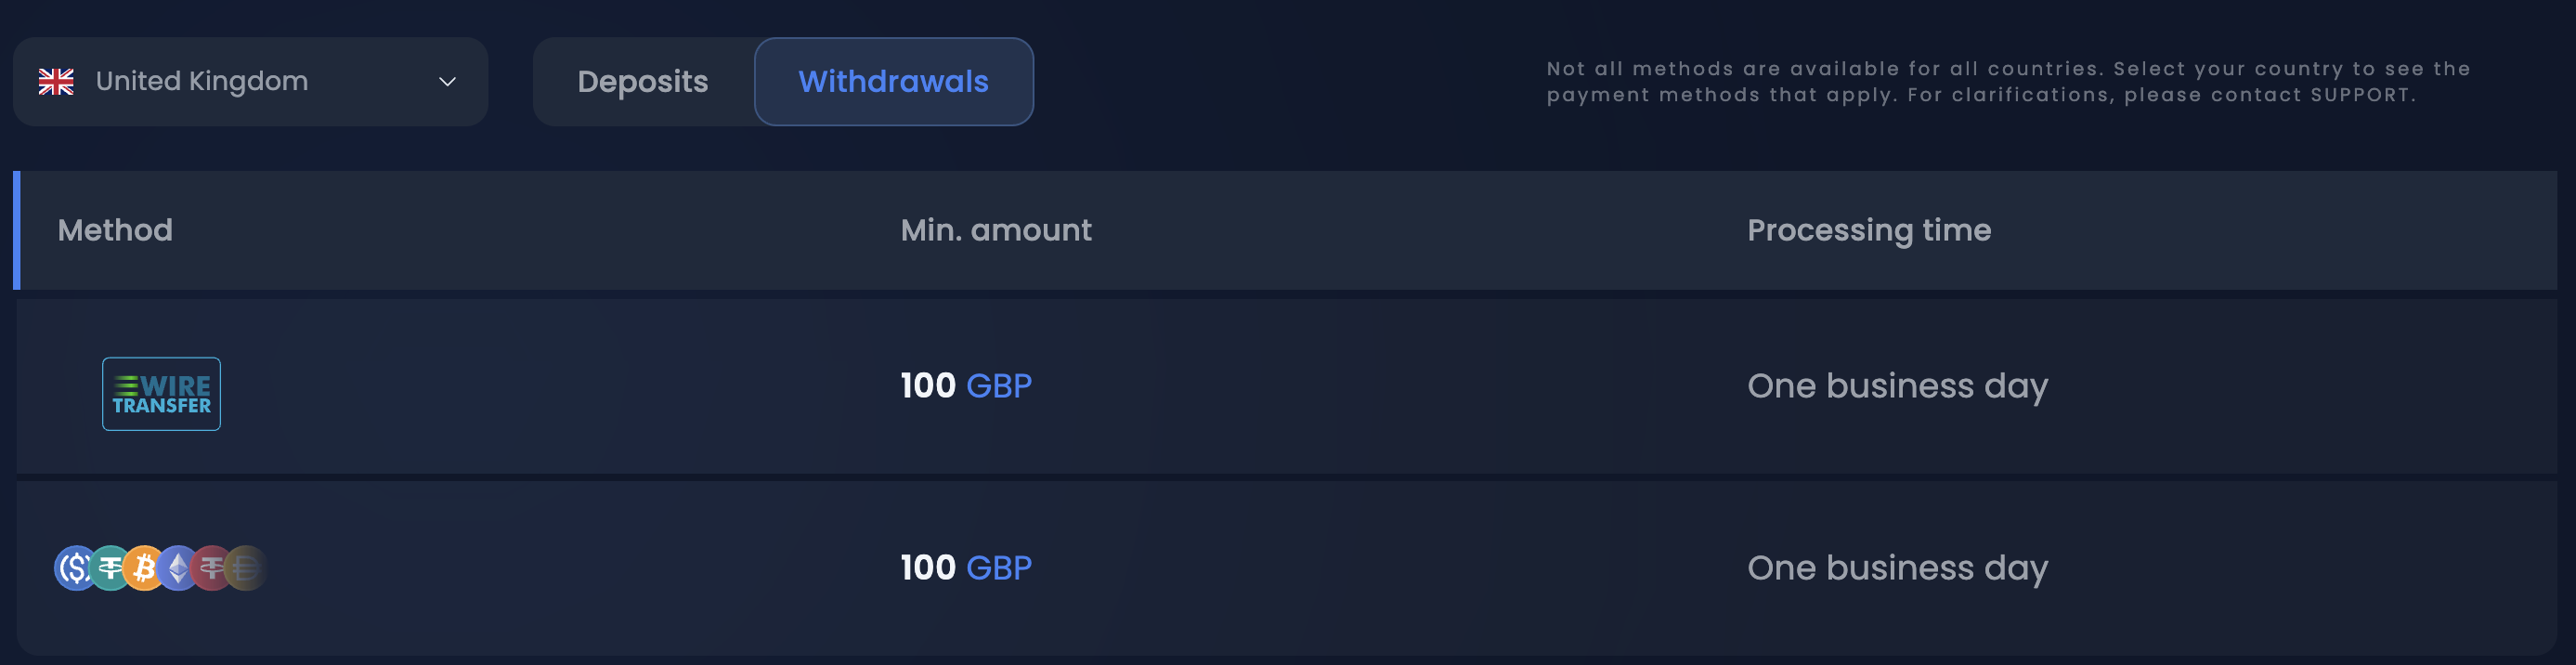The width and height of the screenshot is (2576, 665).
Task: Click the 100 GBP minimum for Wire Transfer
Action: [x=964, y=385]
